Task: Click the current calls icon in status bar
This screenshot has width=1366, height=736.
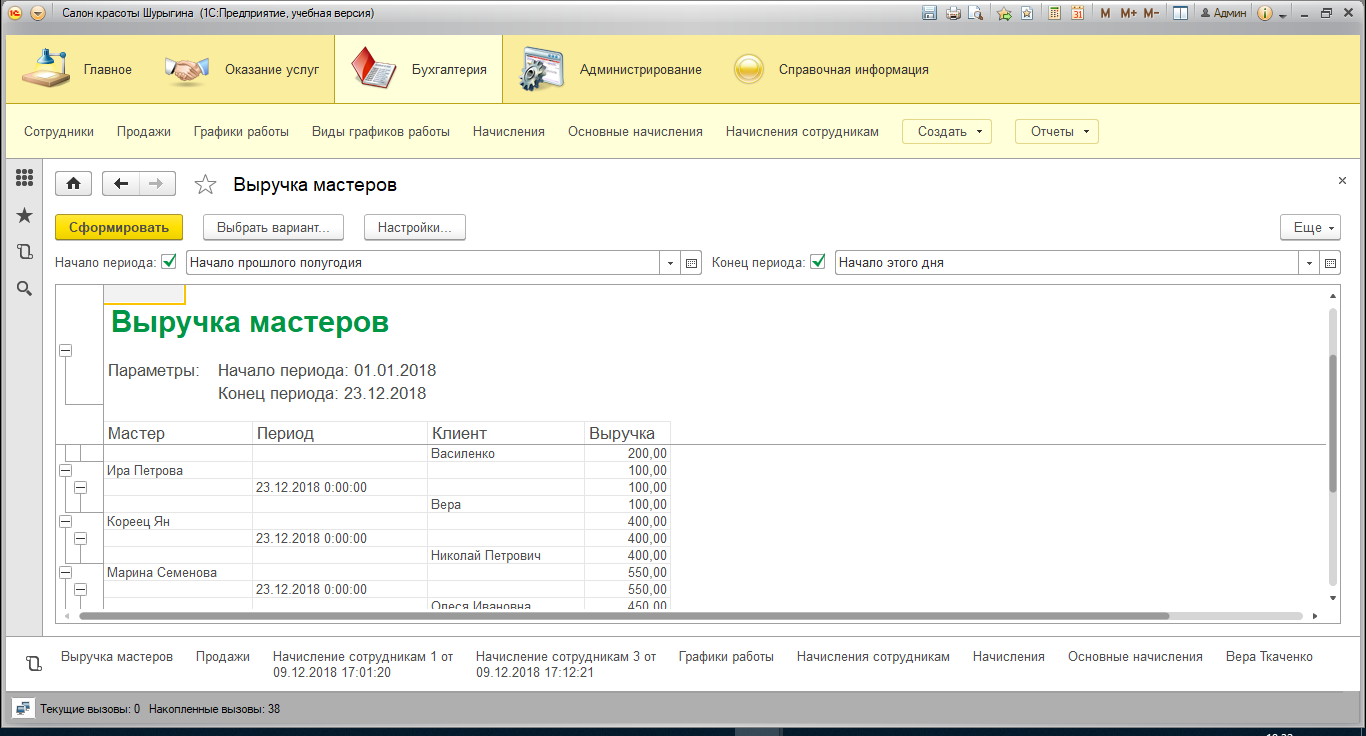Action: [x=23, y=709]
